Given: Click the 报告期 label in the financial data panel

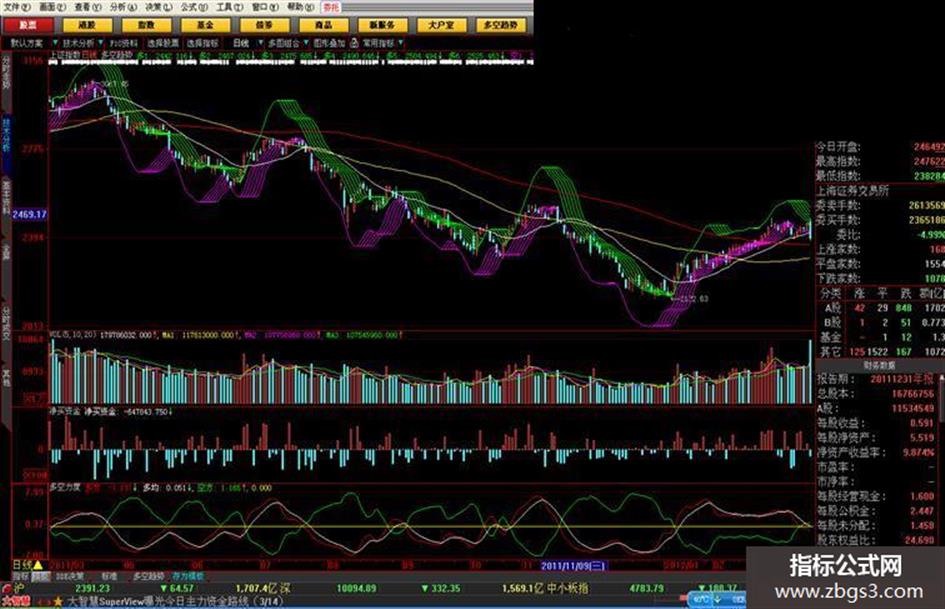Looking at the screenshot, I should click(835, 379).
